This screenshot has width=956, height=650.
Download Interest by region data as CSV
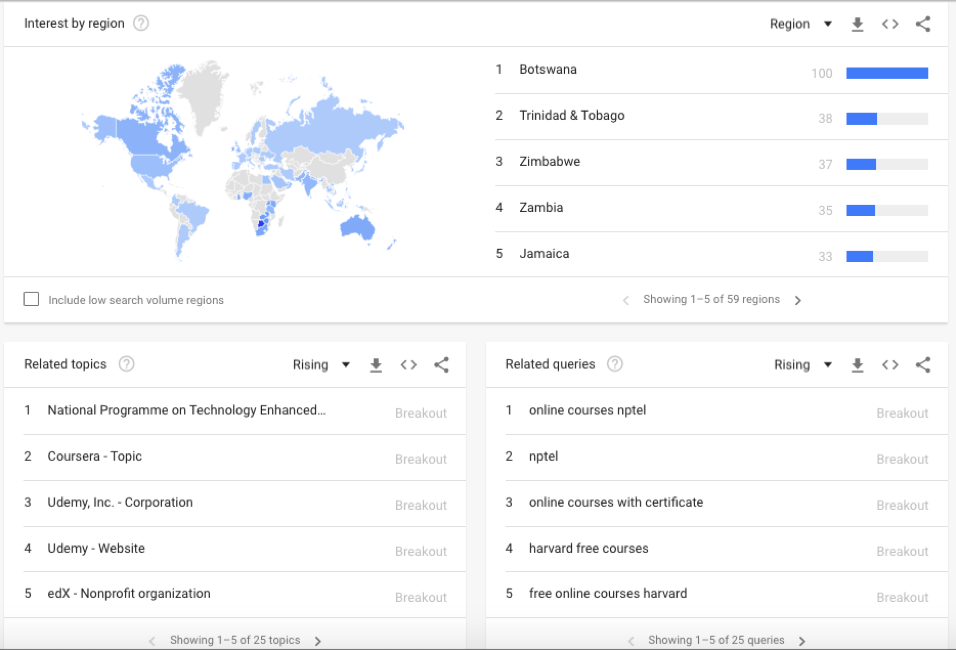(857, 24)
